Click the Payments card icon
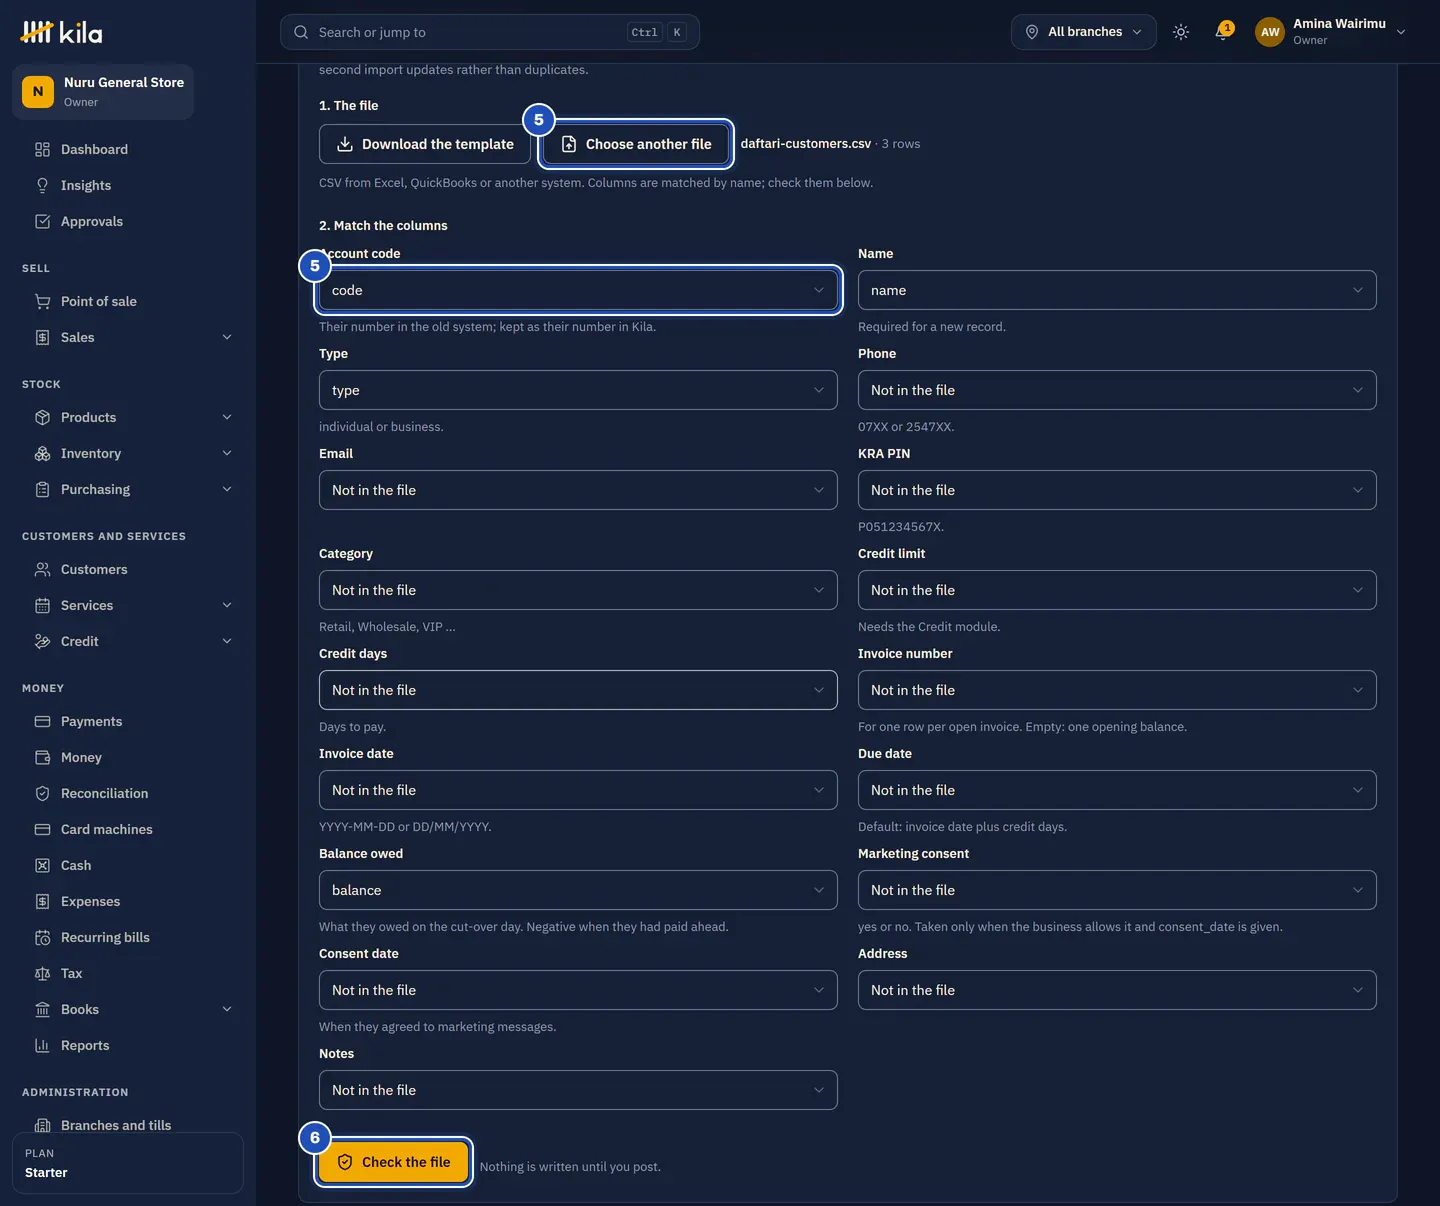1440x1206 pixels. tap(42, 722)
